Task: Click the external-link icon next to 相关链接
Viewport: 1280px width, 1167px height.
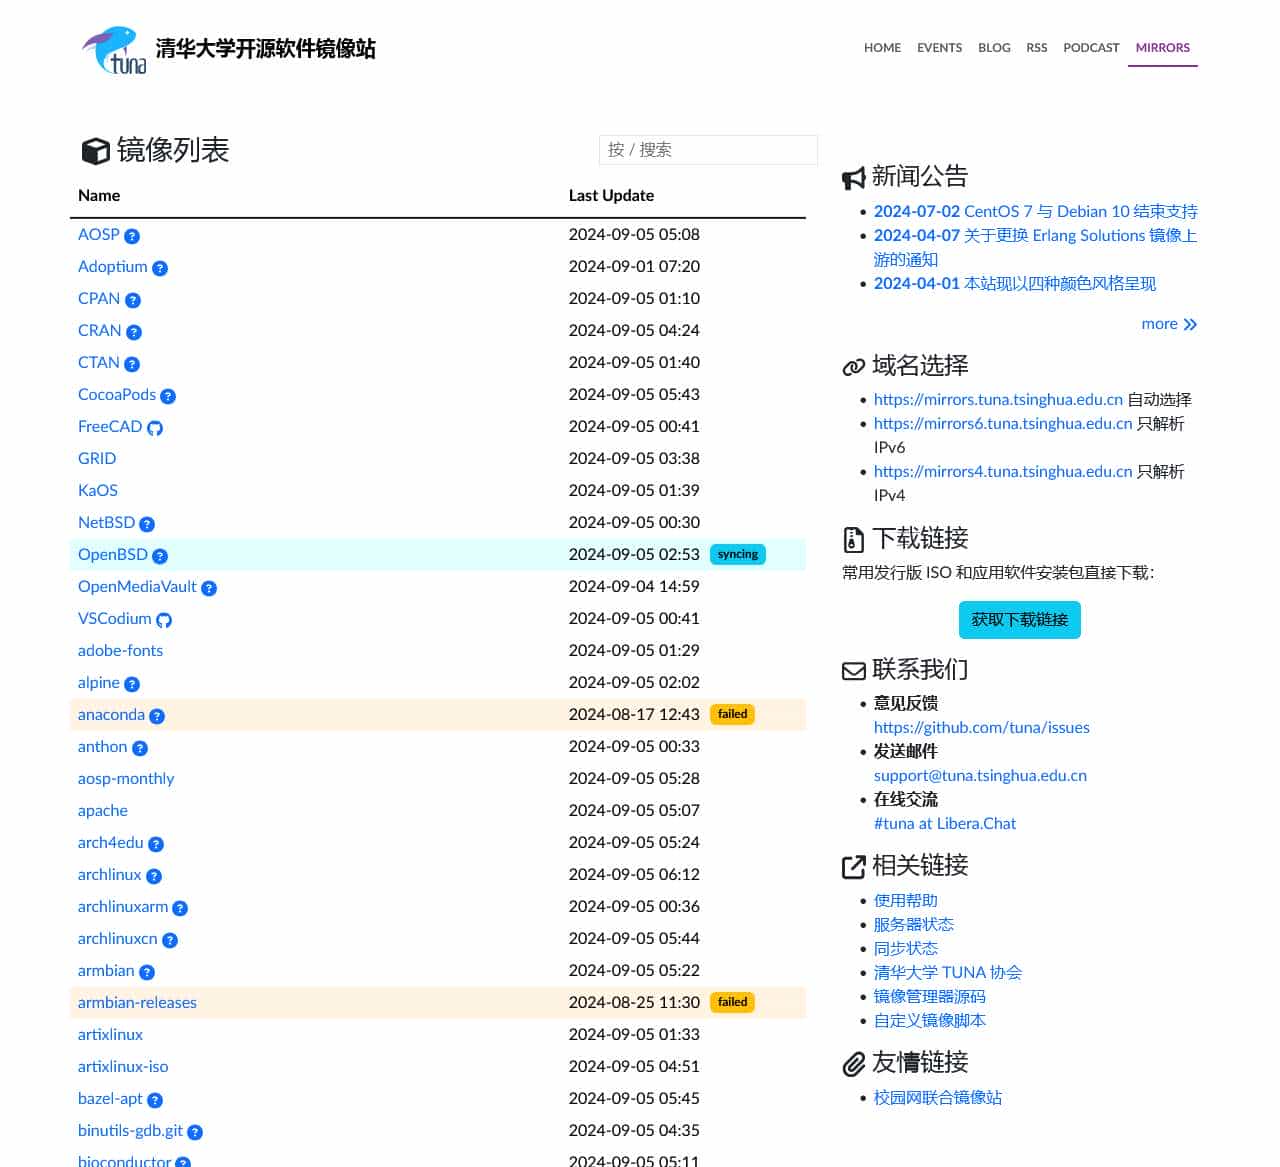Action: pos(853,864)
